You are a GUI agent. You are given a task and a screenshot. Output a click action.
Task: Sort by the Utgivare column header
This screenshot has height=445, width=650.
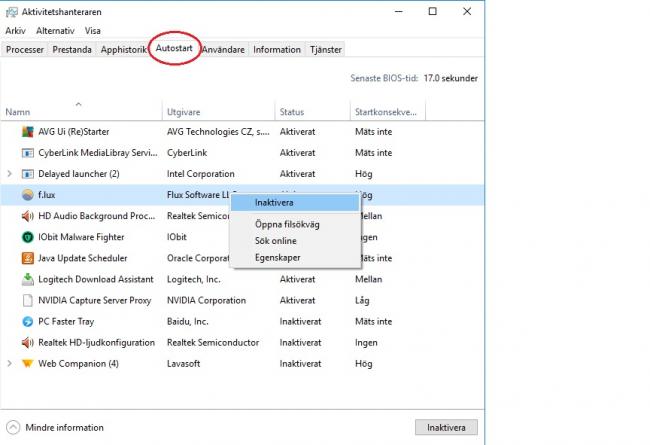[218, 112]
